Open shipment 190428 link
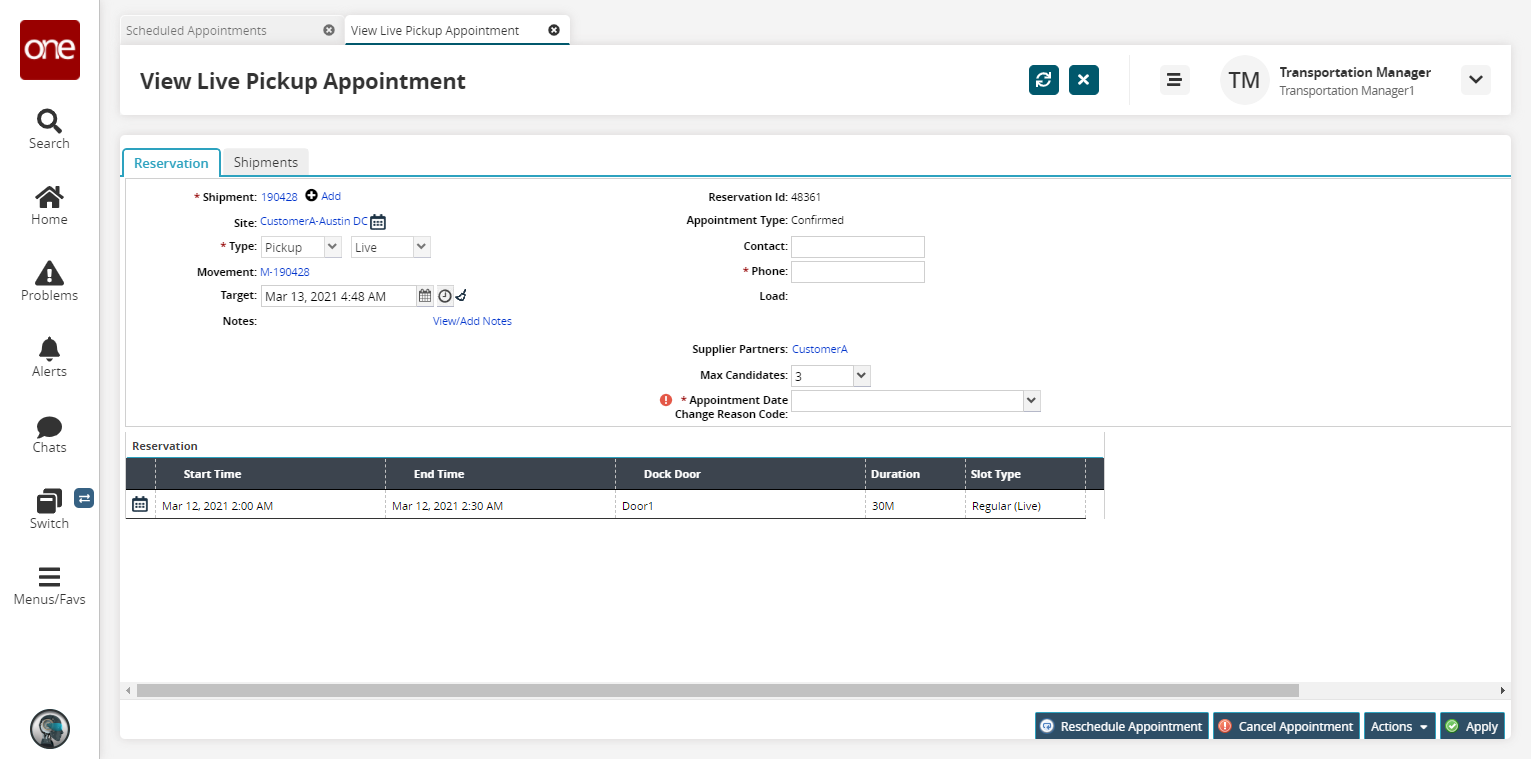1531x759 pixels. click(279, 197)
